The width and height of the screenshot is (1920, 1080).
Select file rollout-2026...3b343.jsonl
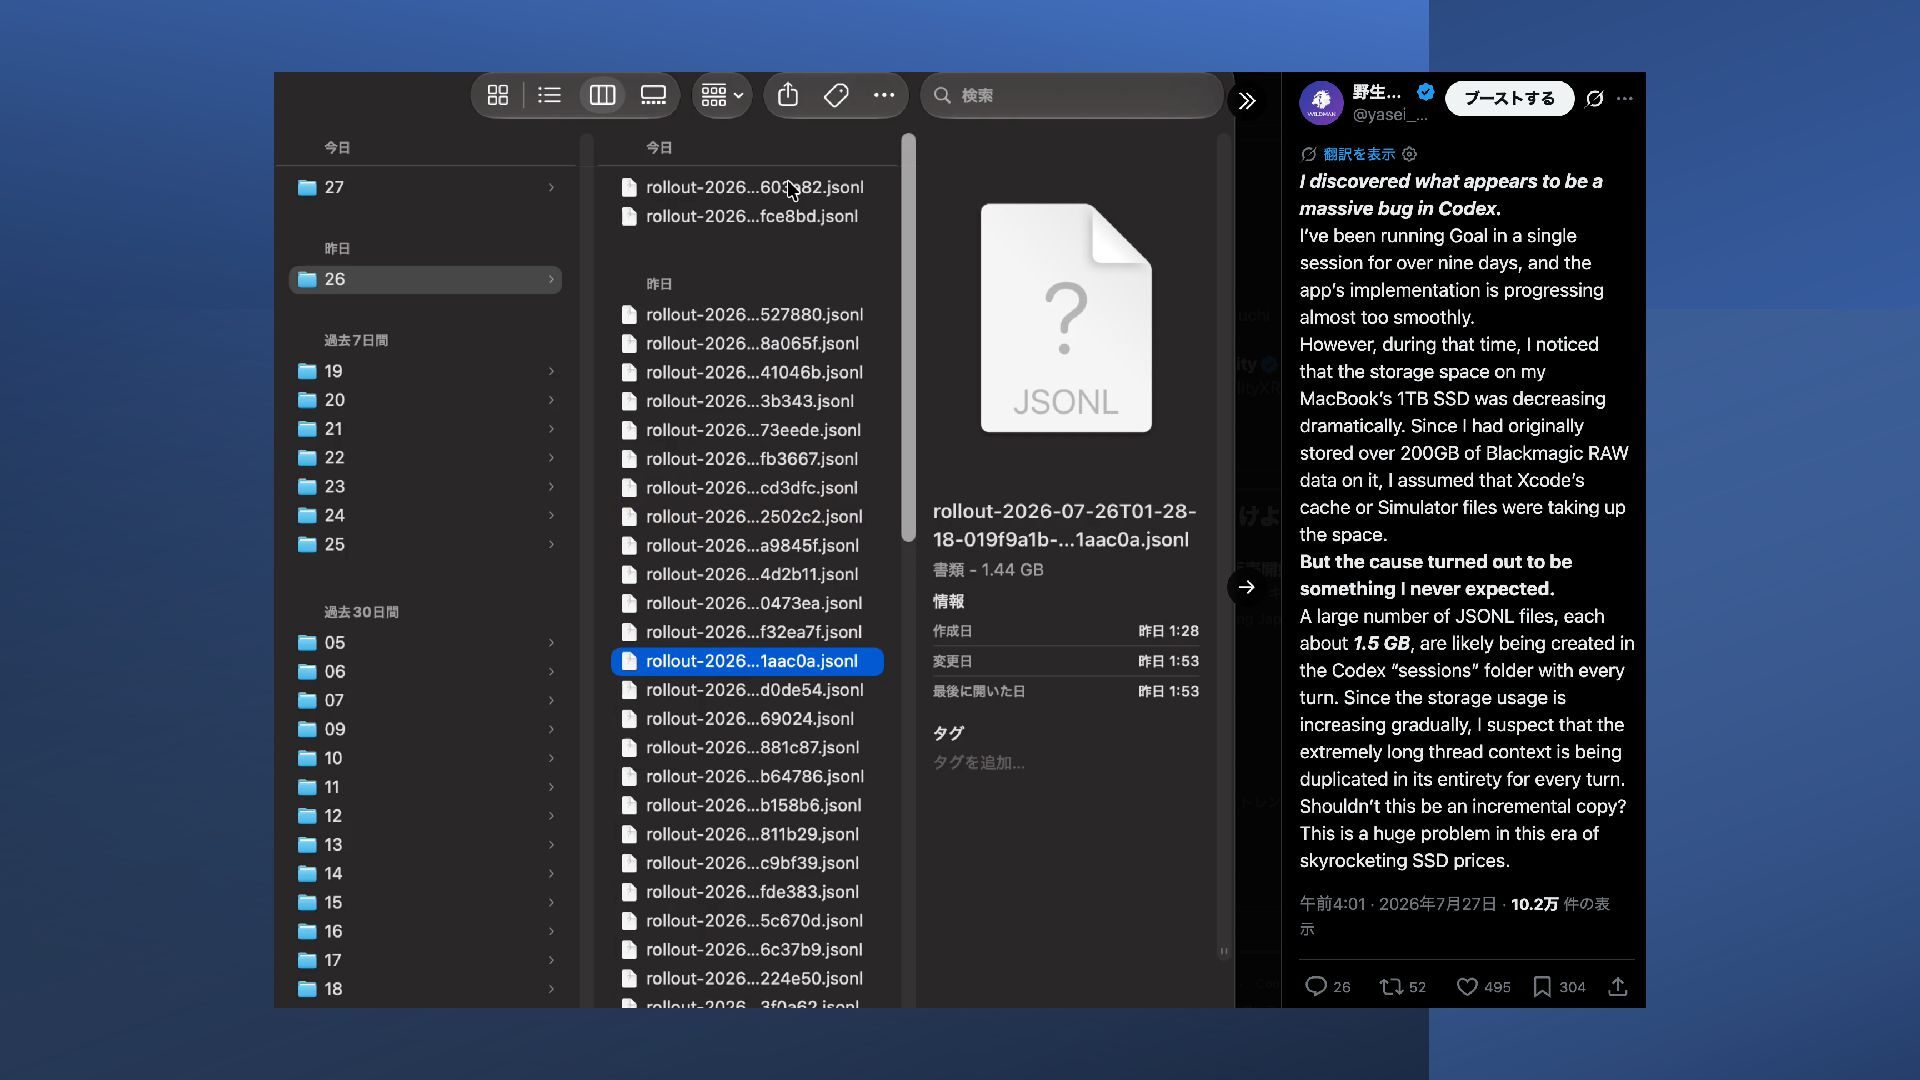pos(747,401)
